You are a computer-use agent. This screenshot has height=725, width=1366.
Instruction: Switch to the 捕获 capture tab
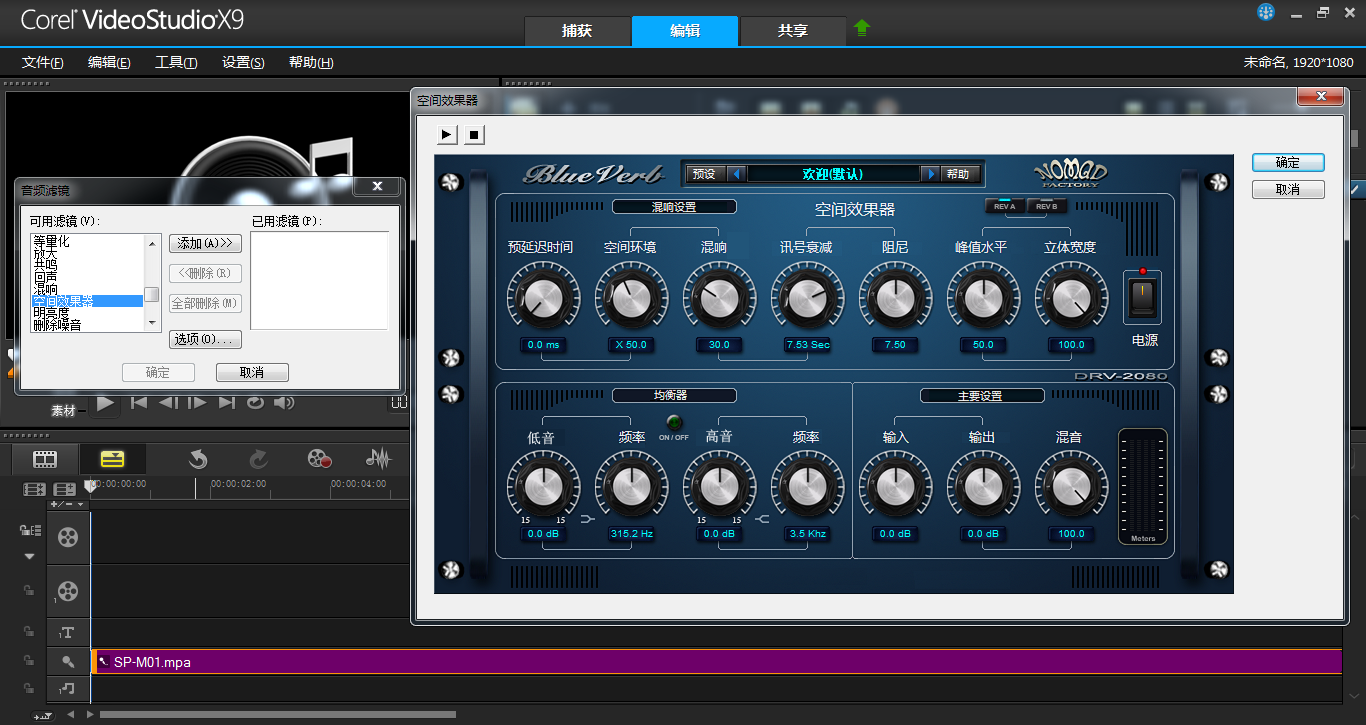point(577,31)
